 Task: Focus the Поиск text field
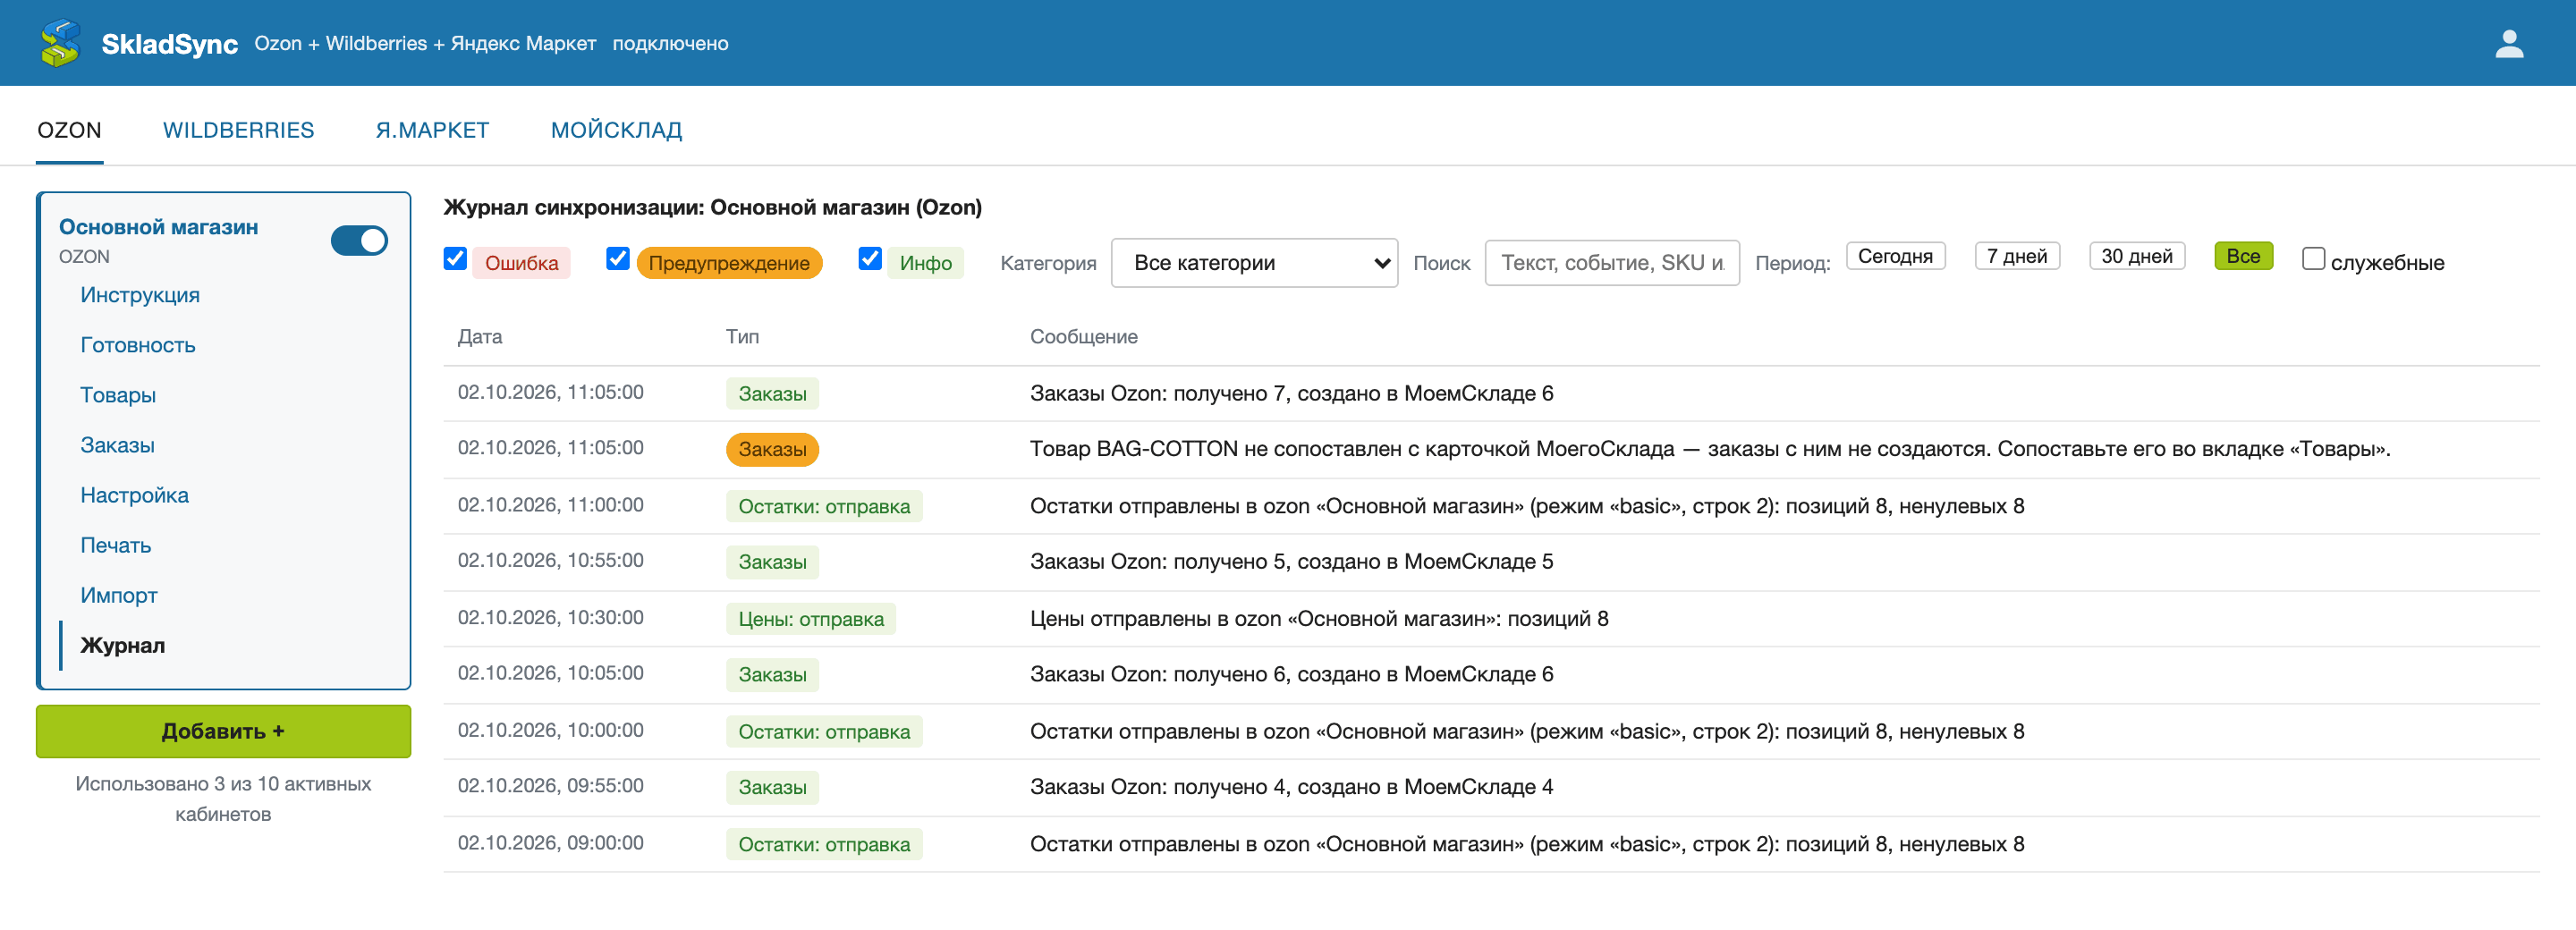pyautogui.click(x=1612, y=263)
